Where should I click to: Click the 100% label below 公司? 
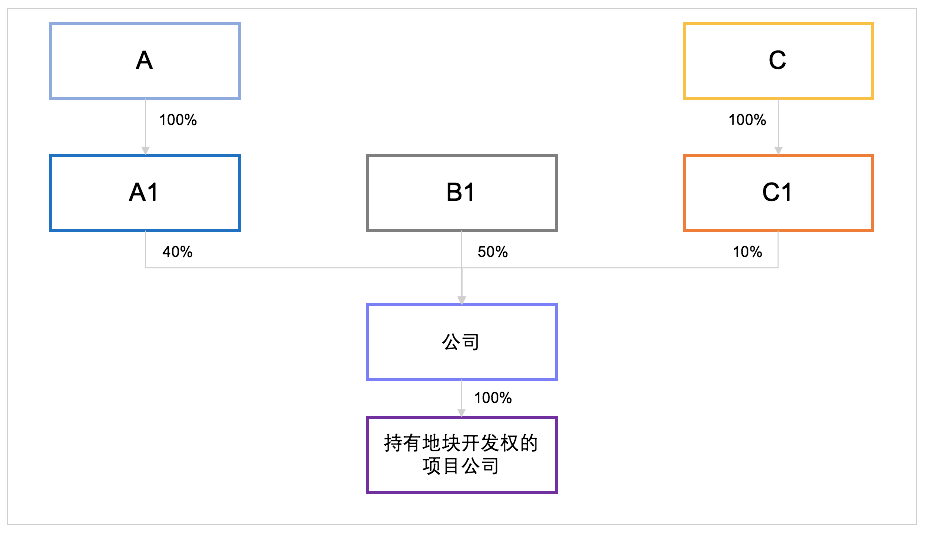pyautogui.click(x=493, y=398)
